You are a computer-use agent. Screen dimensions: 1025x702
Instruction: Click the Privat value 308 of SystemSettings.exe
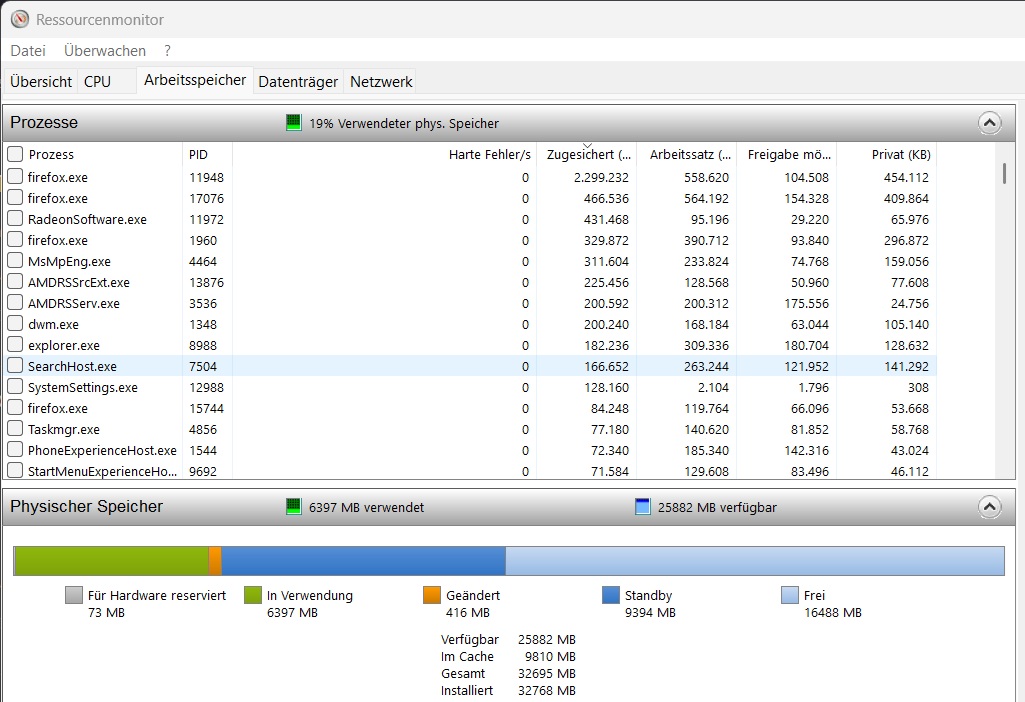point(918,387)
